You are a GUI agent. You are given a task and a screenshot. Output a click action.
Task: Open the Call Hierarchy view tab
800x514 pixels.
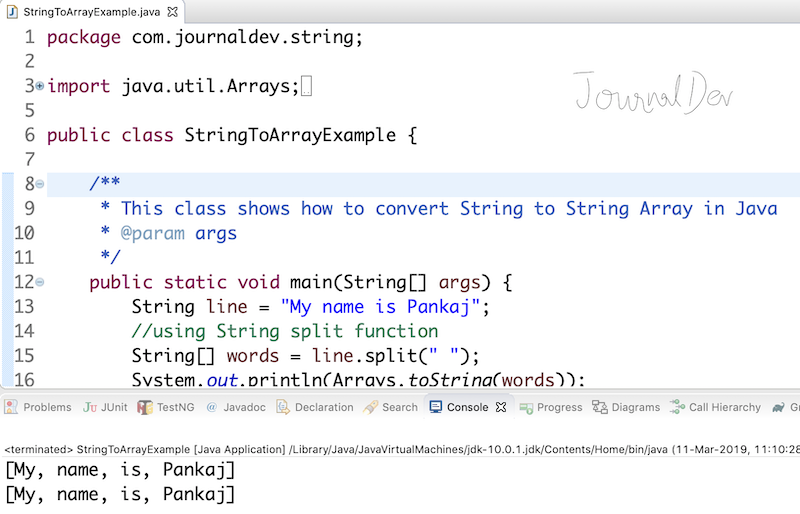point(715,407)
